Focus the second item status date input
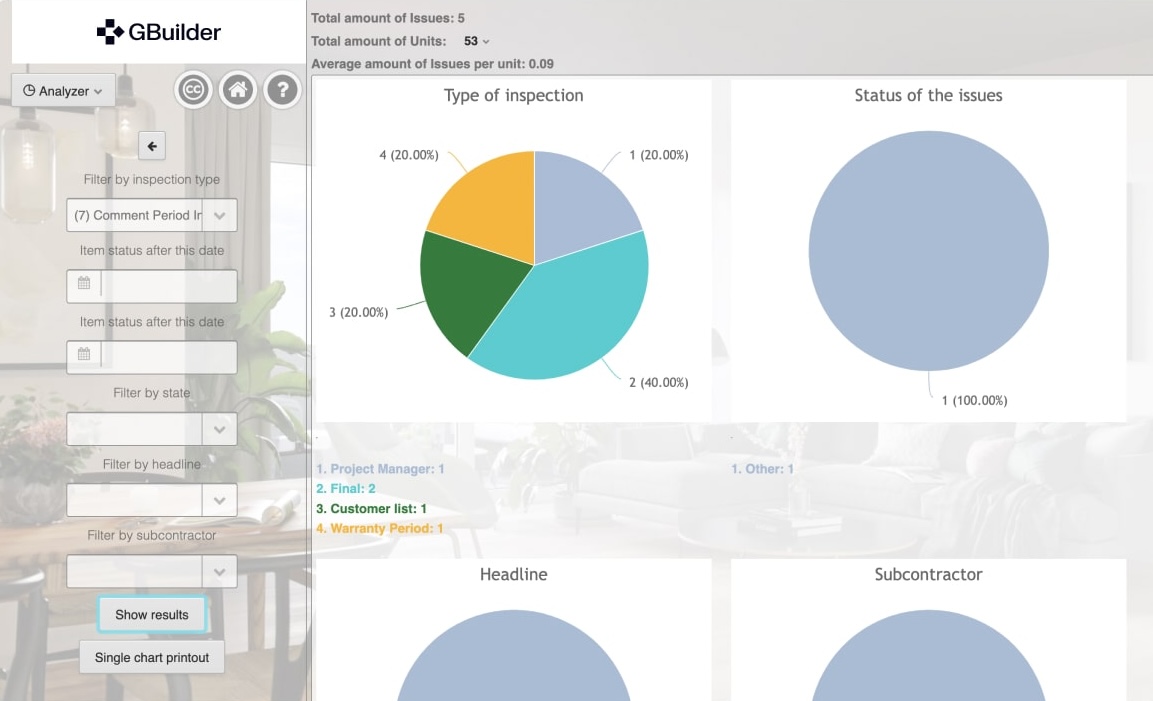The height and width of the screenshot is (701, 1153). 168,357
